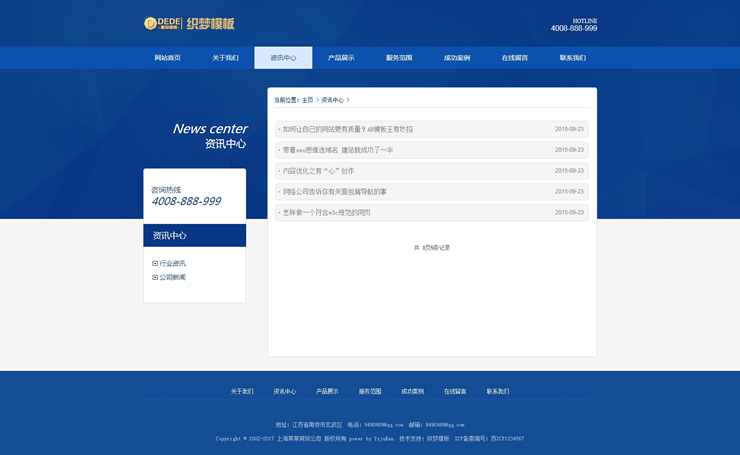
Task: Click the 织梦模板 link in footer credits
Action: (438, 438)
